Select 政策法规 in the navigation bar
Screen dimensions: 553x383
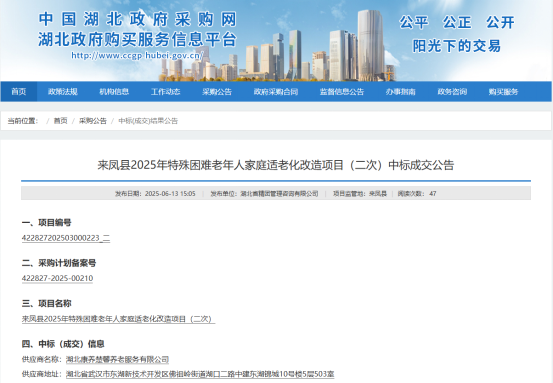[x=63, y=92]
